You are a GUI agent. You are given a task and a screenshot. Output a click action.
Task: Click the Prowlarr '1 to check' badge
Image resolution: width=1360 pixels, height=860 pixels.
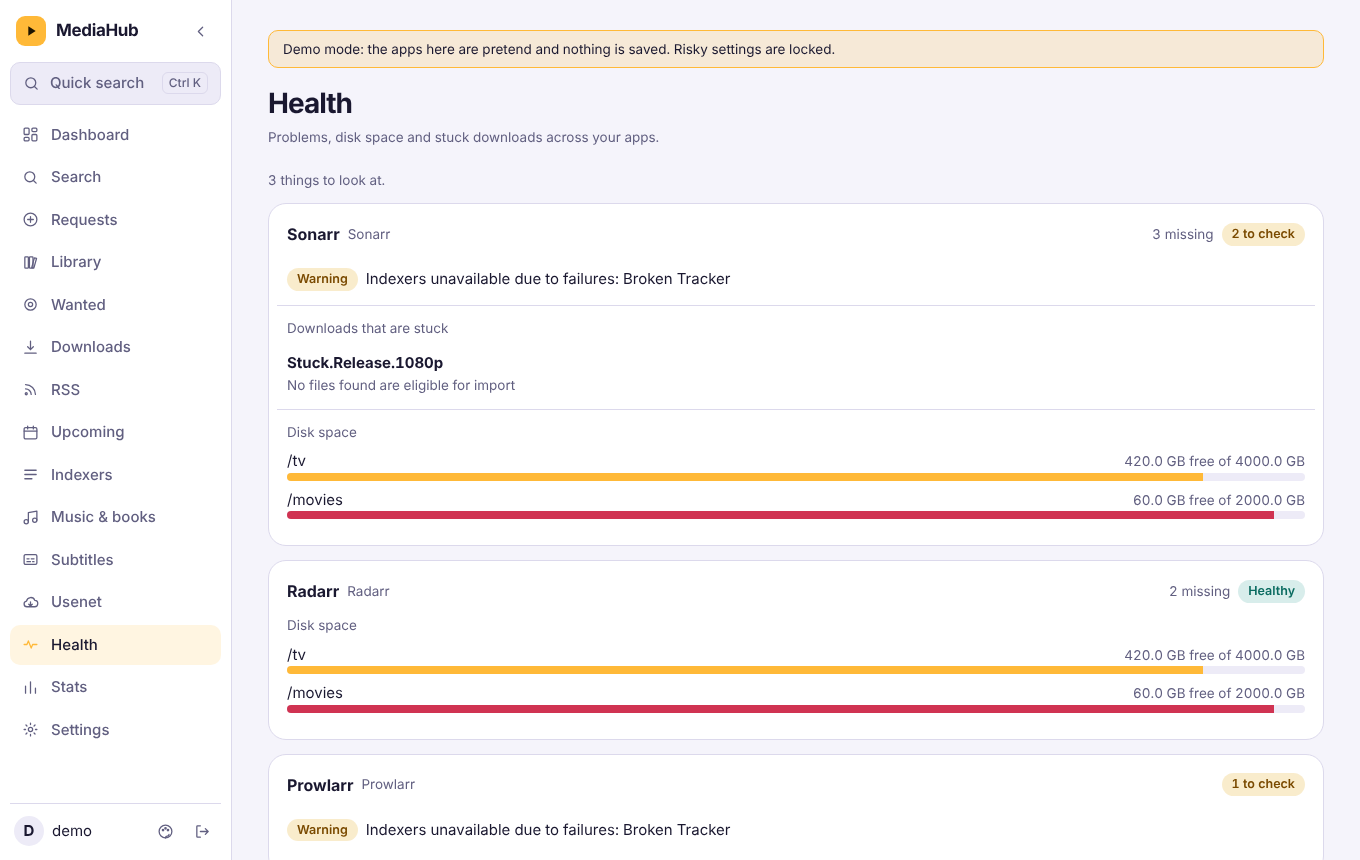tap(1263, 784)
